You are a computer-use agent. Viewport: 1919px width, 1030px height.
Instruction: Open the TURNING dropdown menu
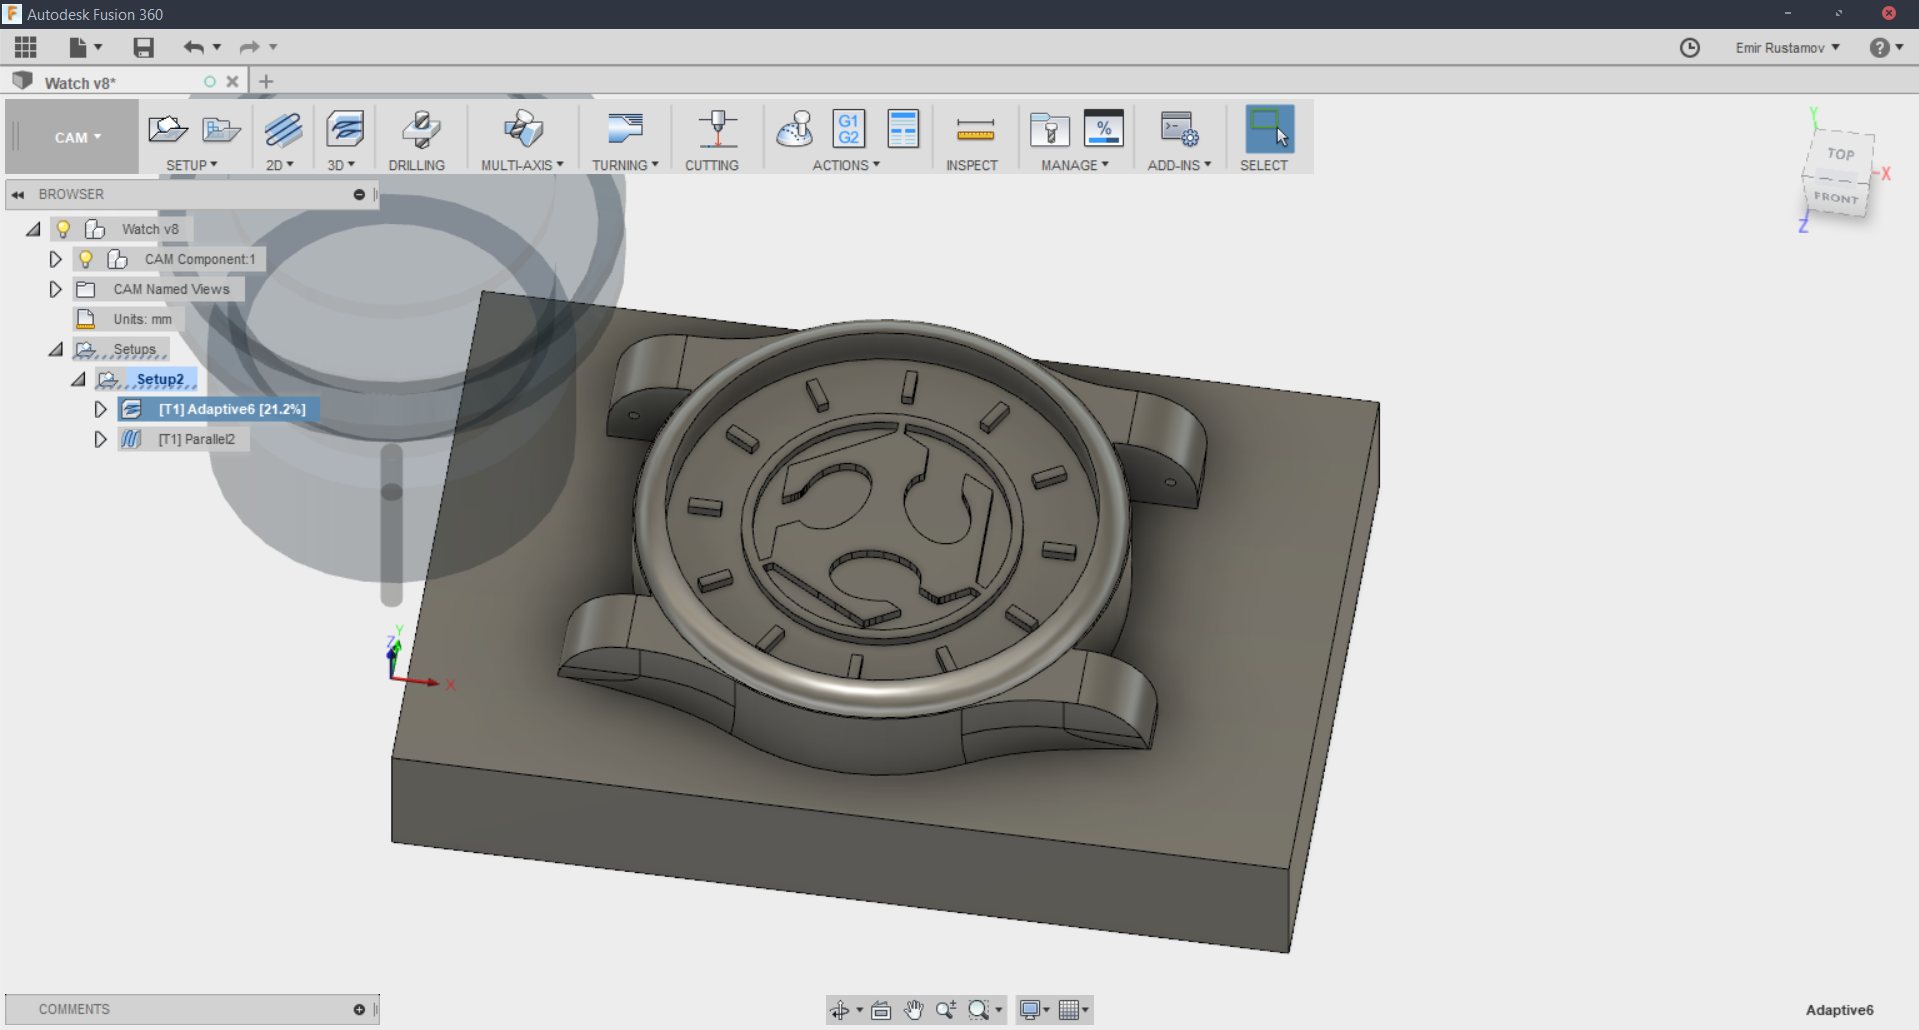coord(626,165)
